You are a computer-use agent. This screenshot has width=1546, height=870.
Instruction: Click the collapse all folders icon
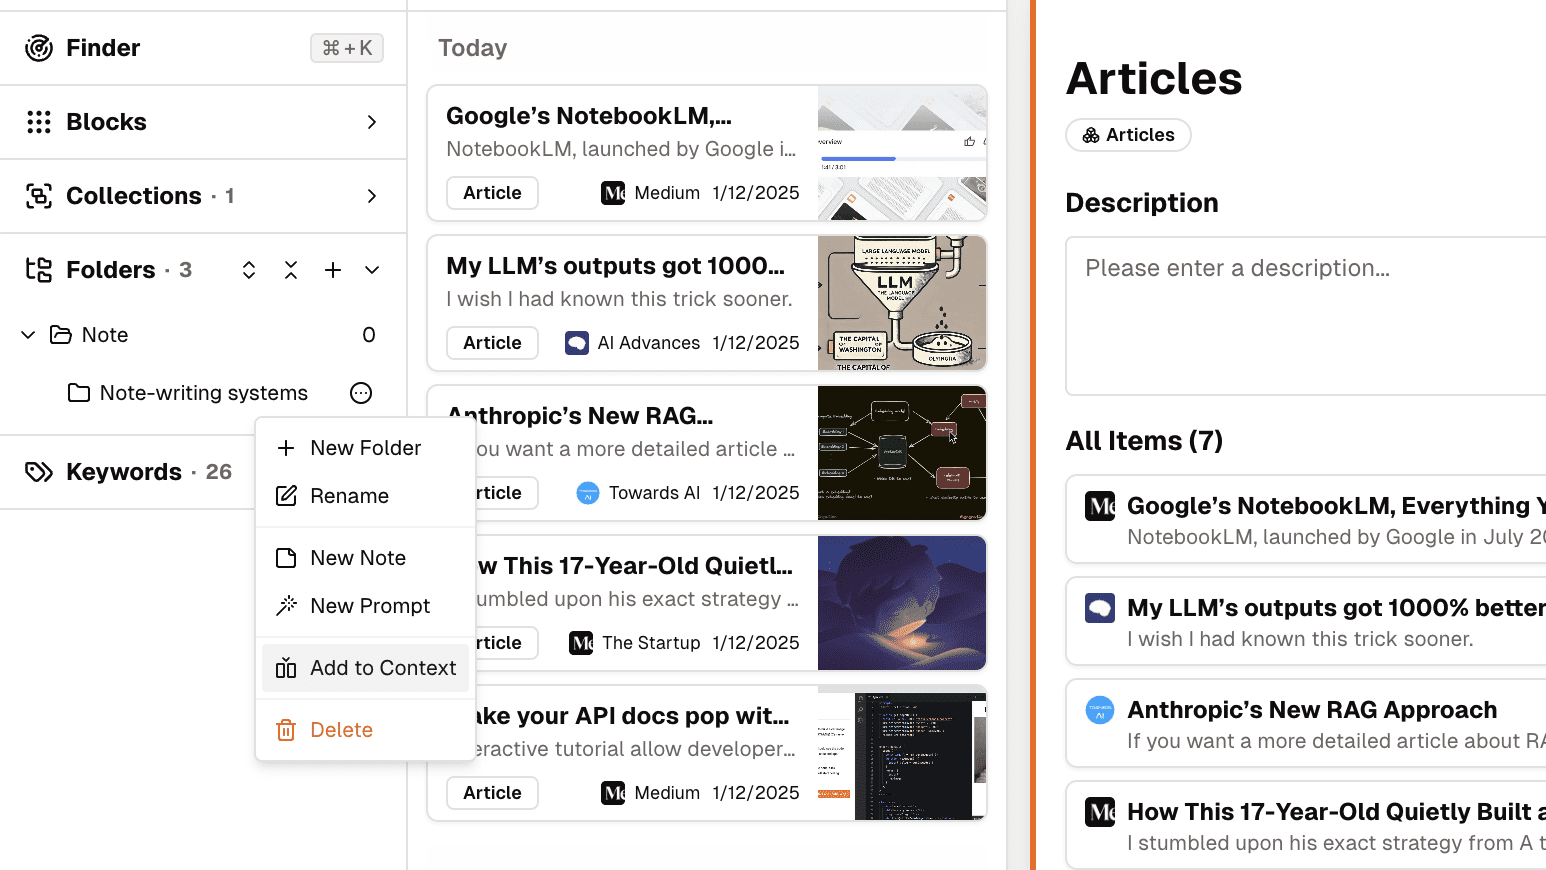tap(291, 270)
